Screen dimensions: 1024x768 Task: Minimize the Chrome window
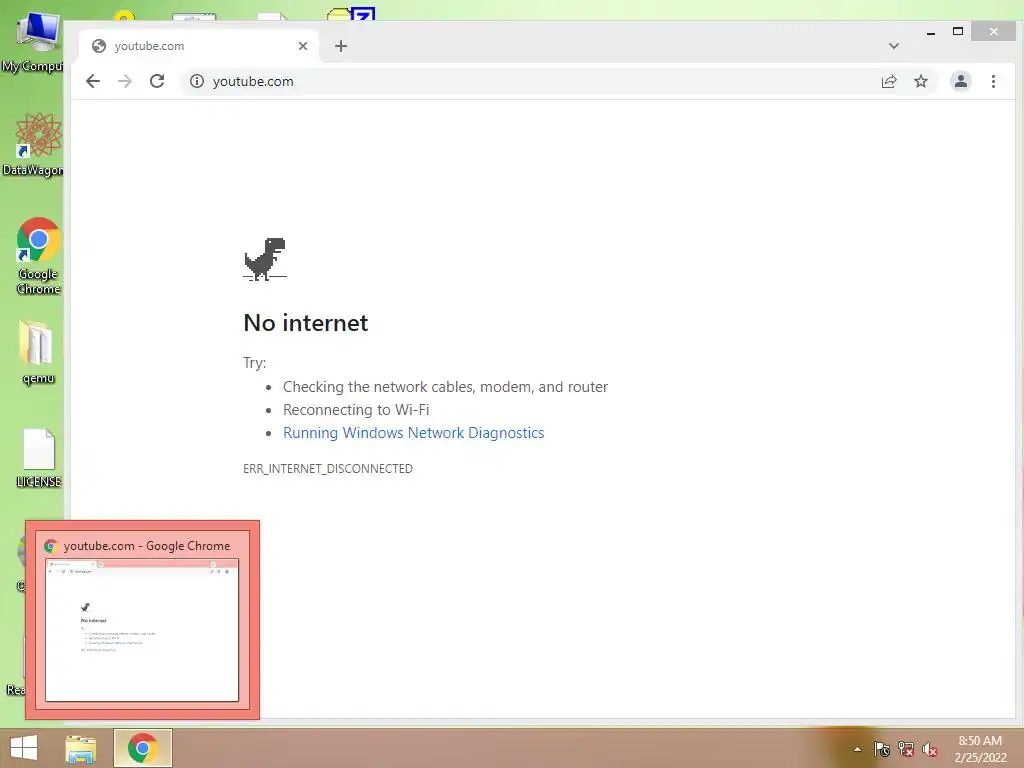point(931,32)
